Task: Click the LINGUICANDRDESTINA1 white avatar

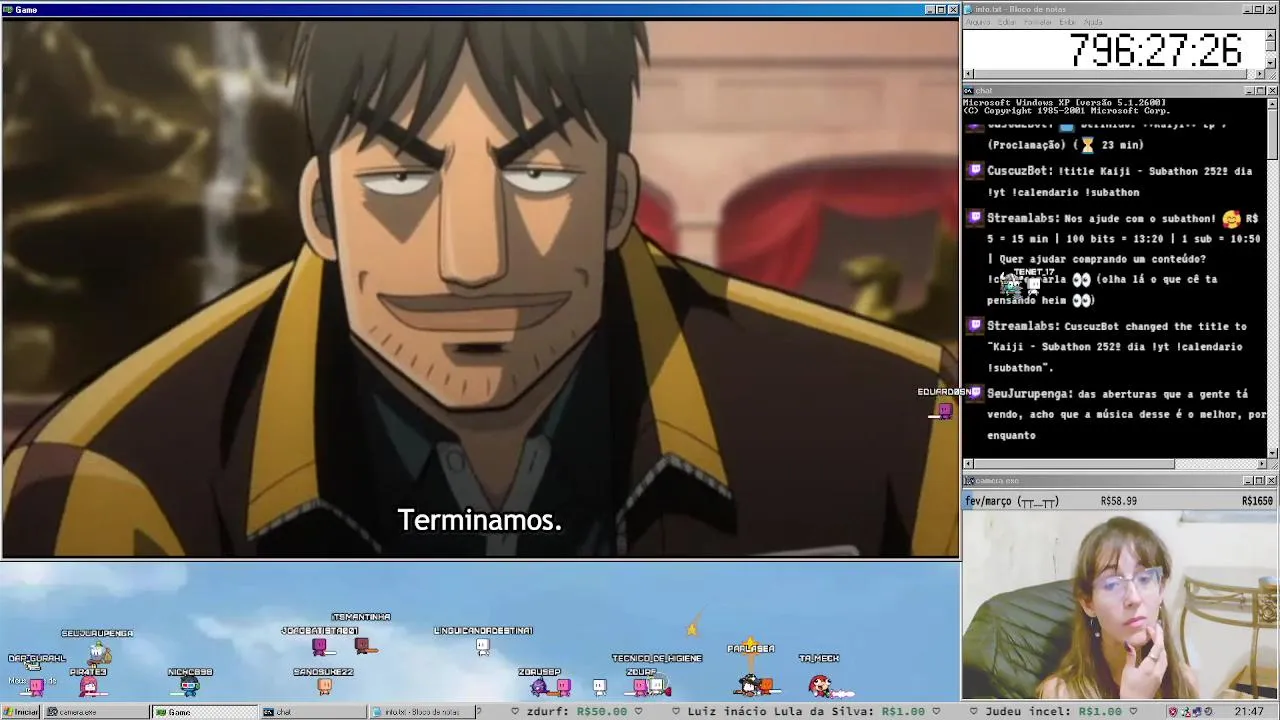Action: [483, 646]
